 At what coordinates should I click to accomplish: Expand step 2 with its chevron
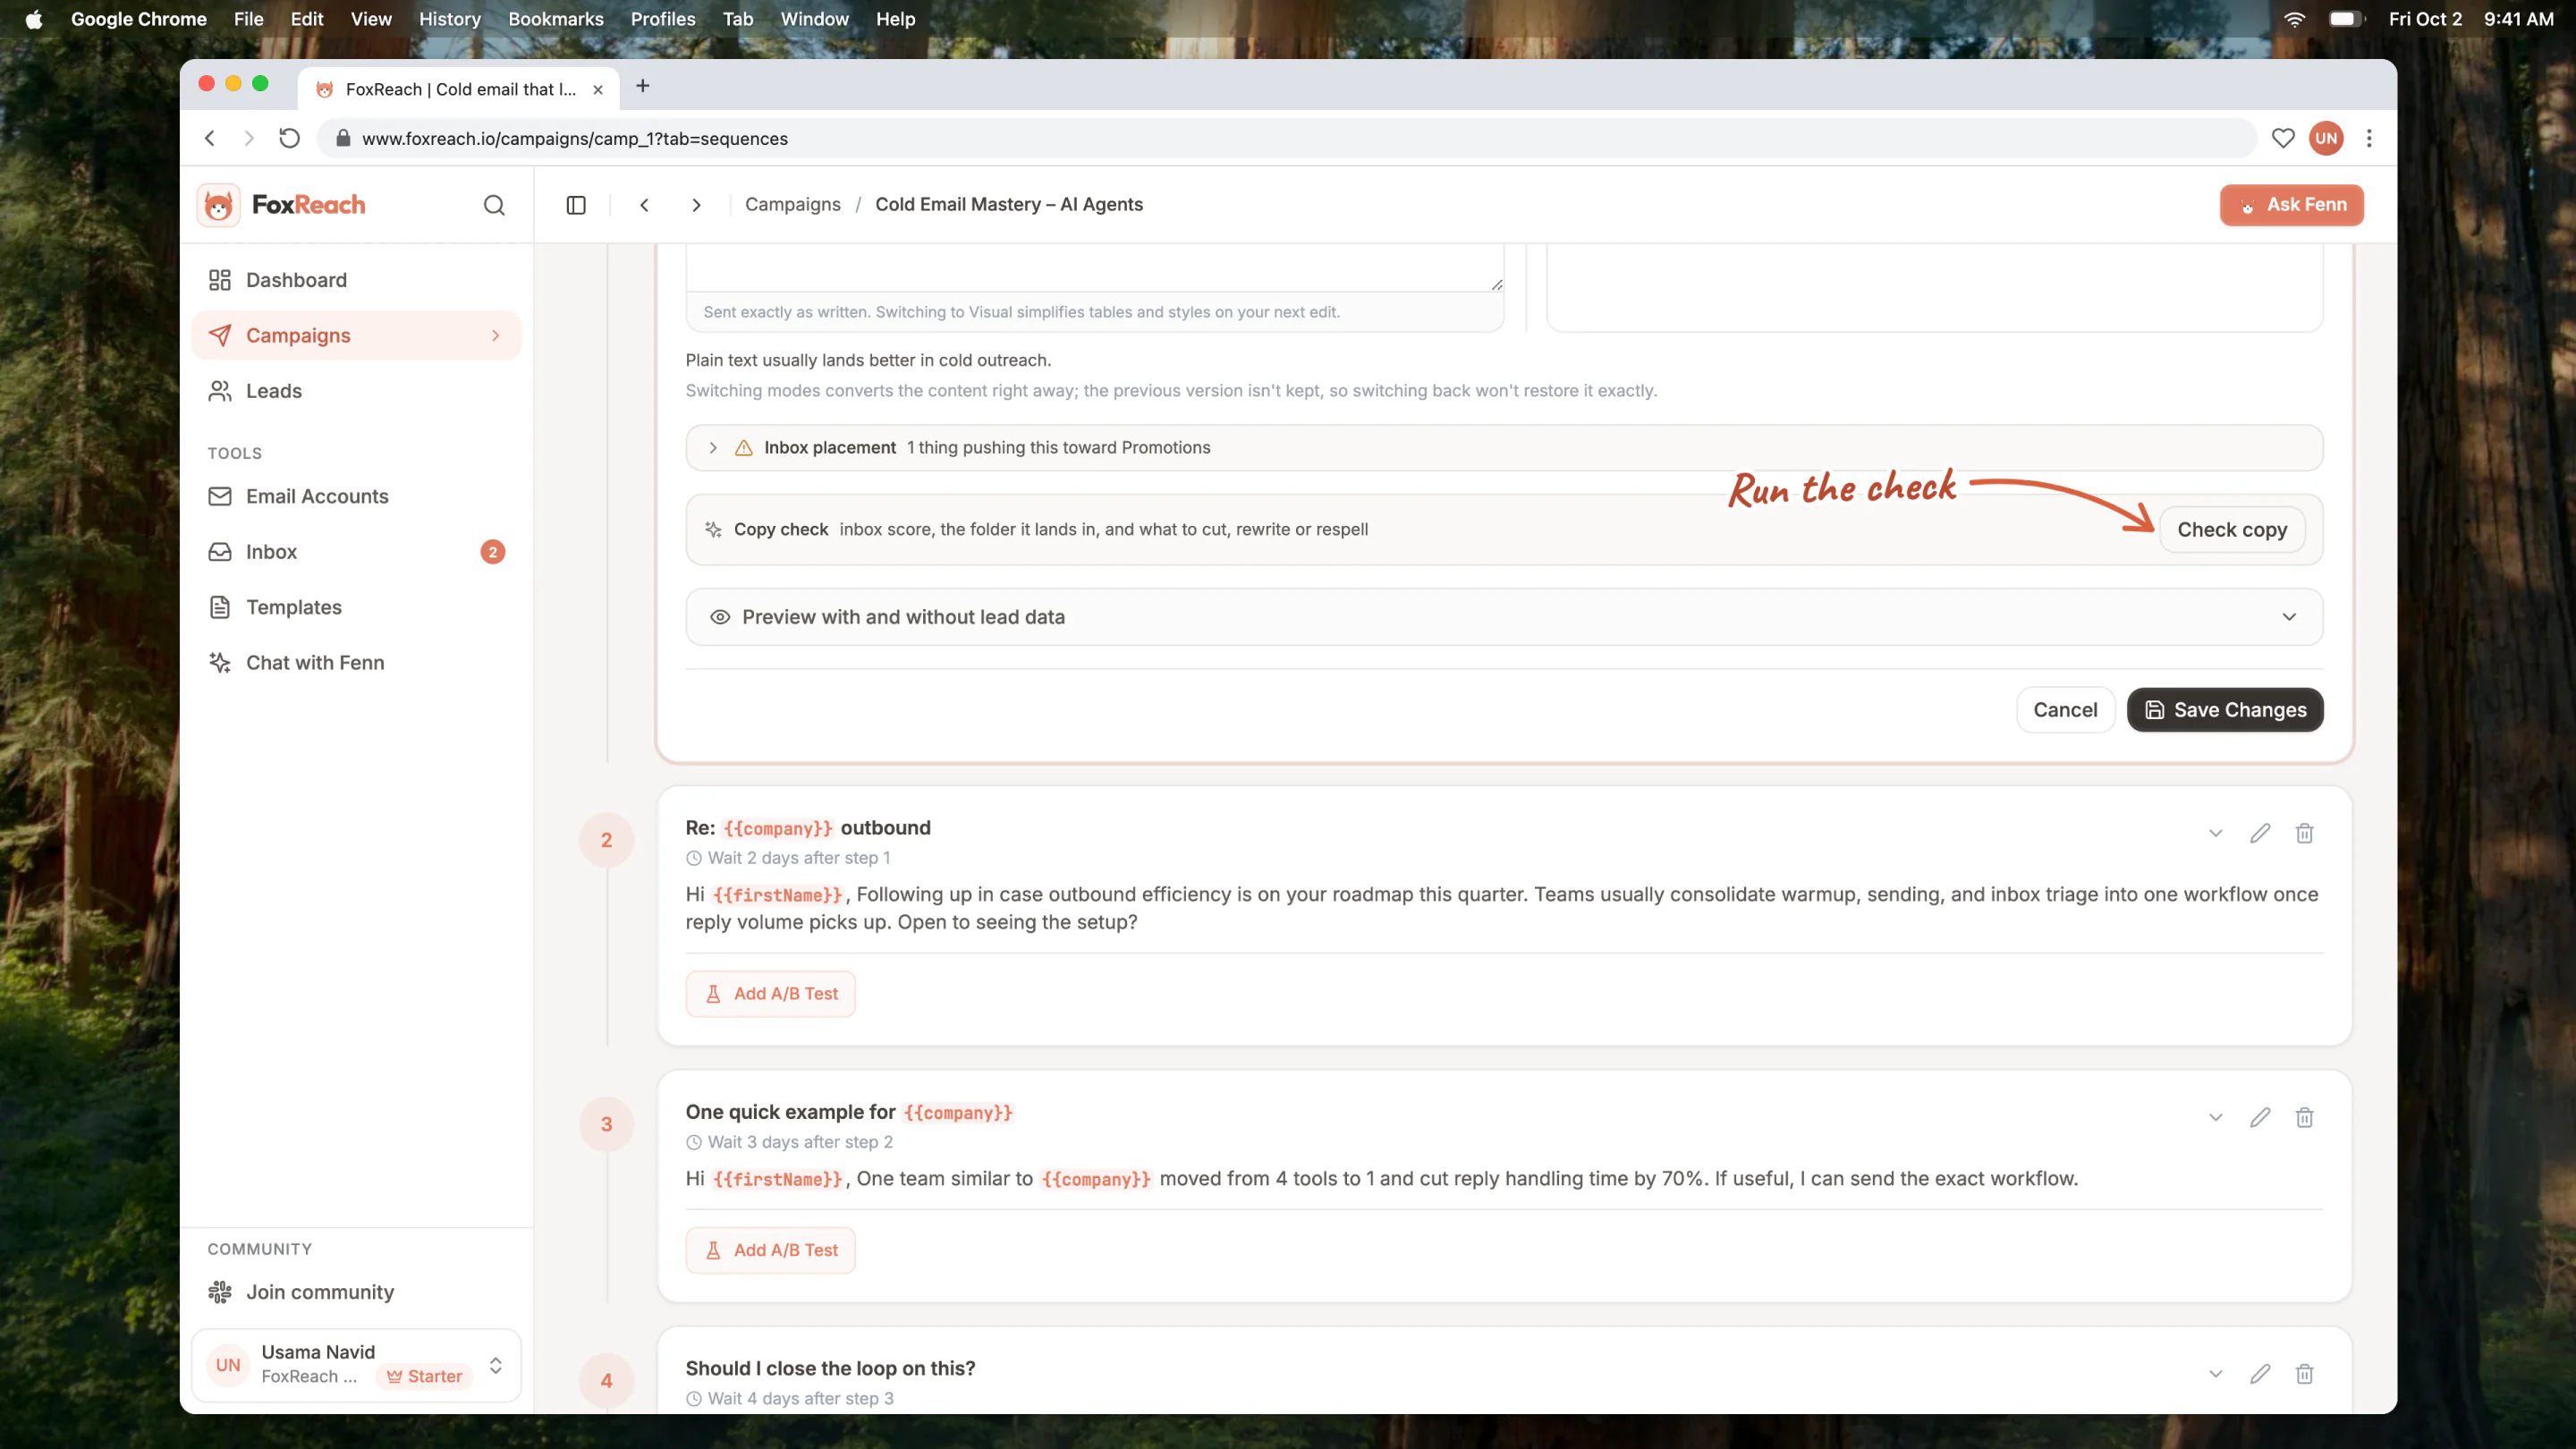[x=2216, y=833]
